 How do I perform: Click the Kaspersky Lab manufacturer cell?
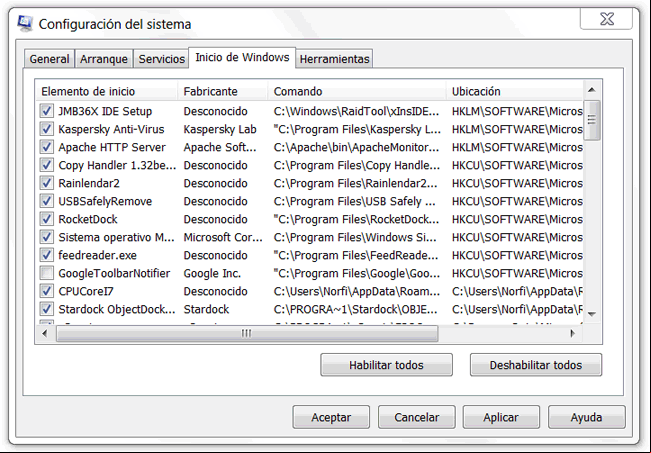point(220,130)
